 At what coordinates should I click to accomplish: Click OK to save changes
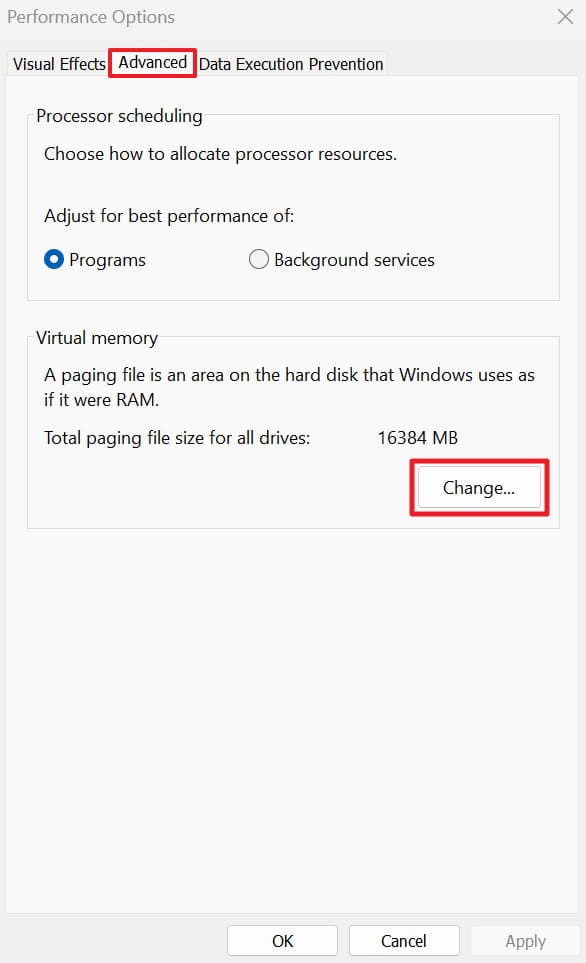(281, 940)
